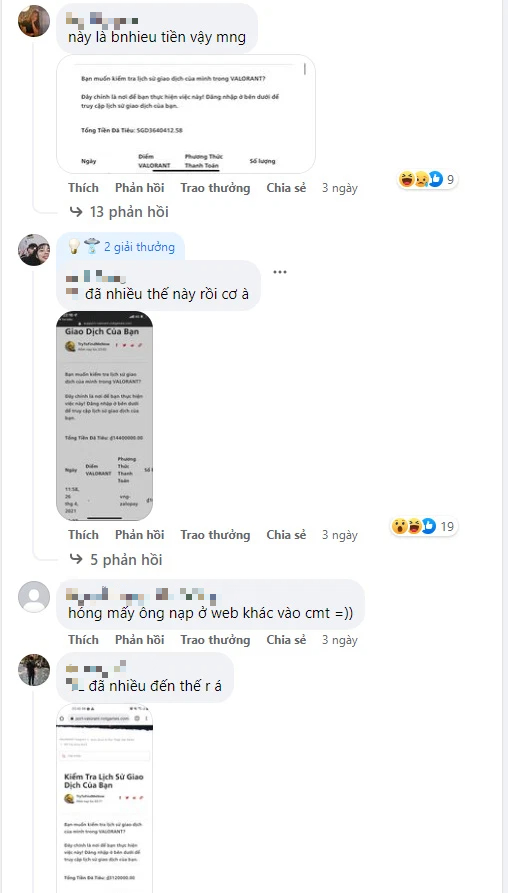Screen dimensions: 508x893
Task: Open the SGD transaction screenshot in first comment
Action: tap(186, 114)
